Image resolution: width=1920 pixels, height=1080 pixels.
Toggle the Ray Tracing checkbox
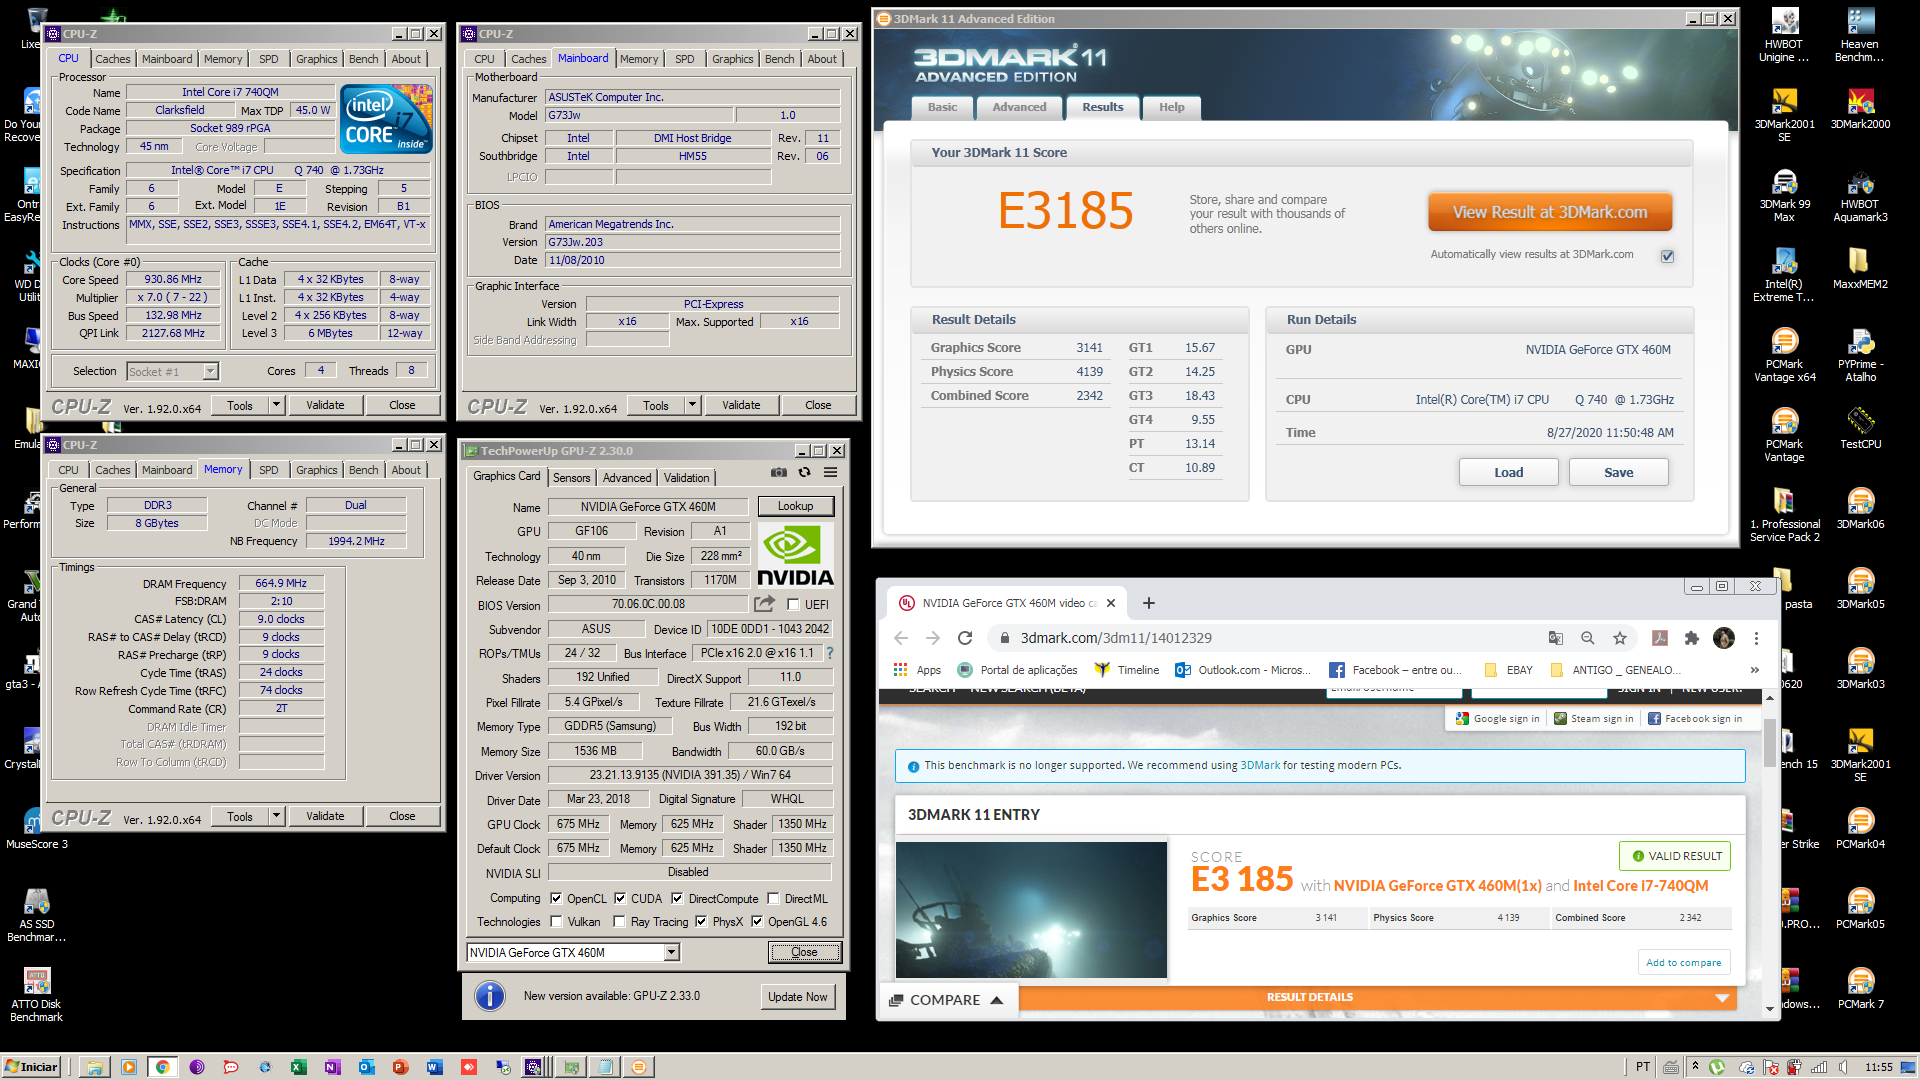[619, 921]
